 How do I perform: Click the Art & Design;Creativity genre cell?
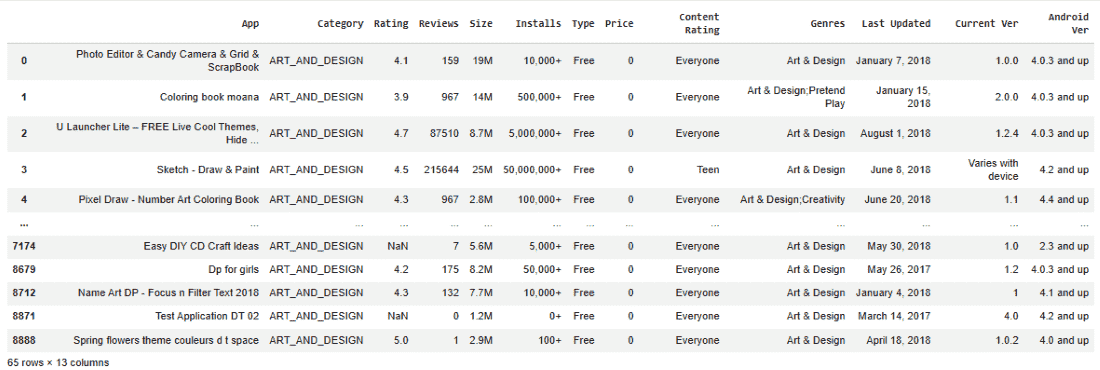click(793, 199)
